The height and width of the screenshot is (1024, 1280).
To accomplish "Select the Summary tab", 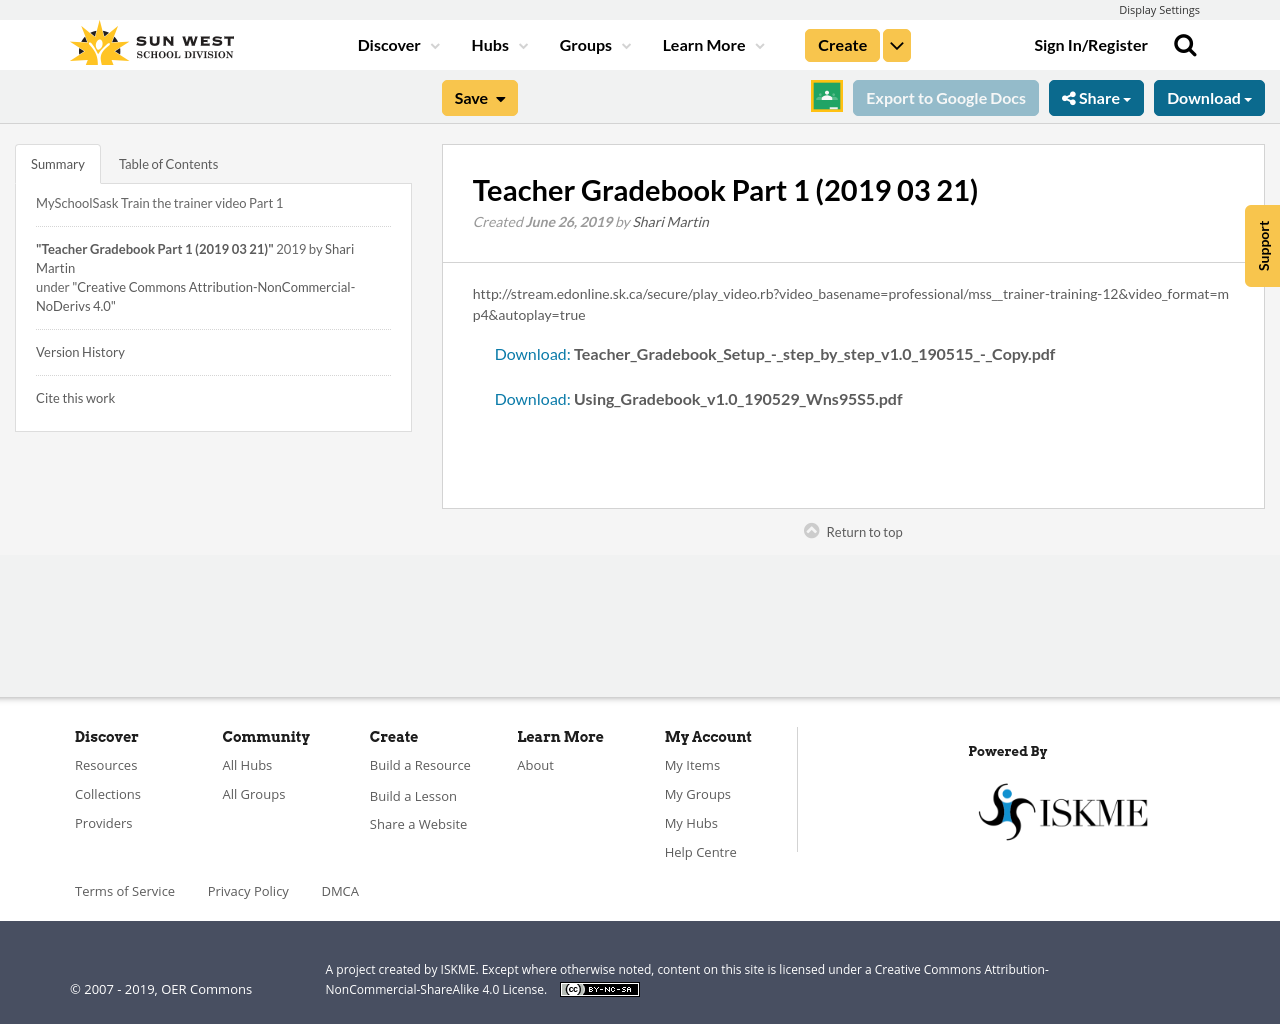I will [x=57, y=162].
